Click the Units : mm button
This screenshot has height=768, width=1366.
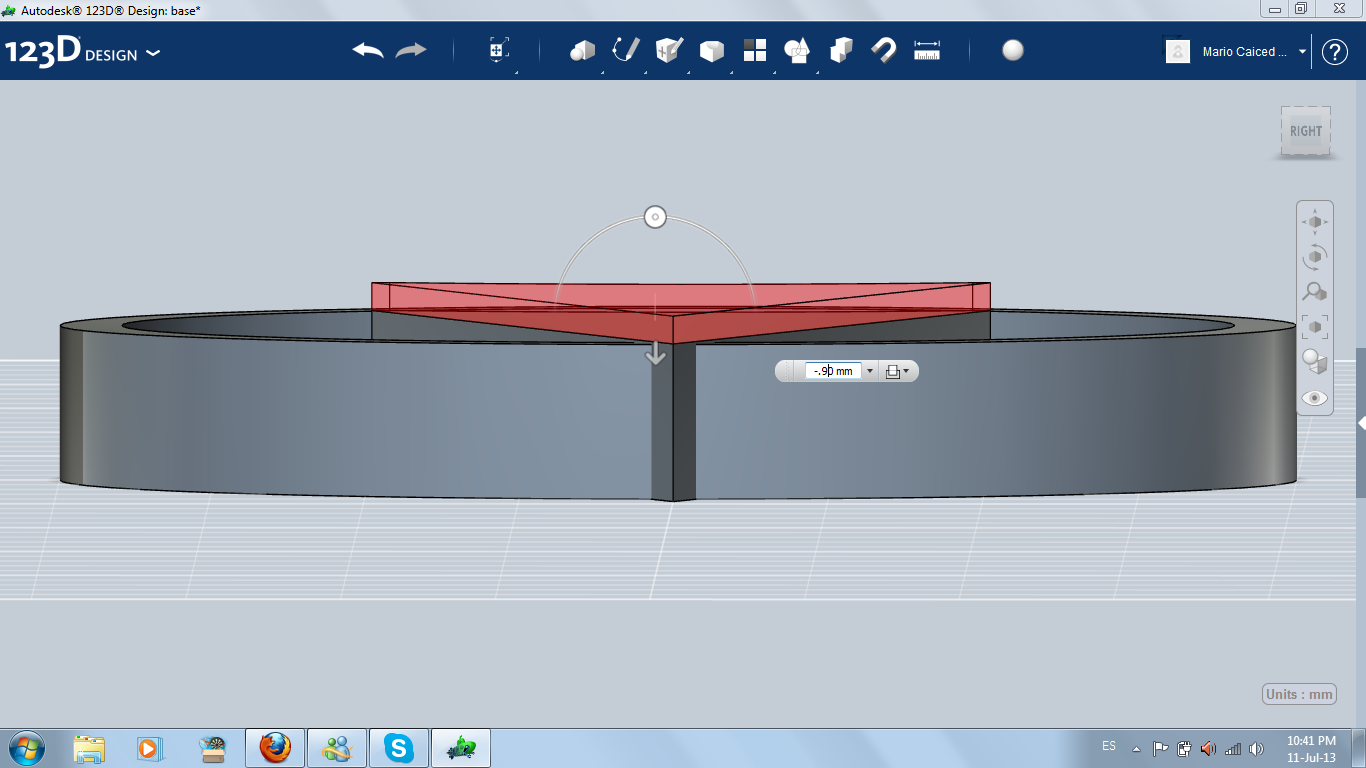pyautogui.click(x=1300, y=694)
